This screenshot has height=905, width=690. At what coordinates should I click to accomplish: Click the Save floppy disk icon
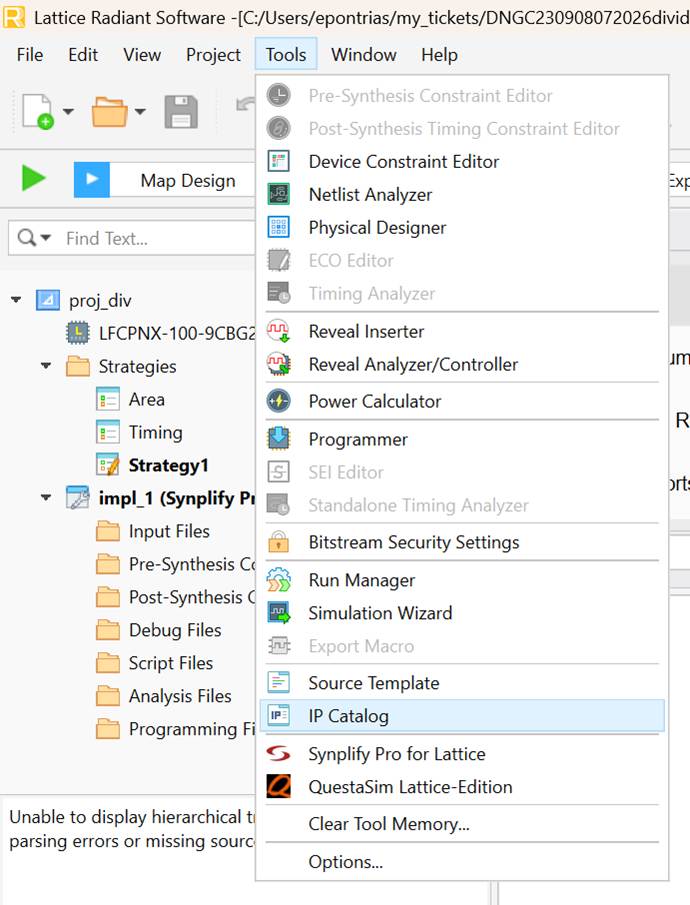tap(181, 111)
